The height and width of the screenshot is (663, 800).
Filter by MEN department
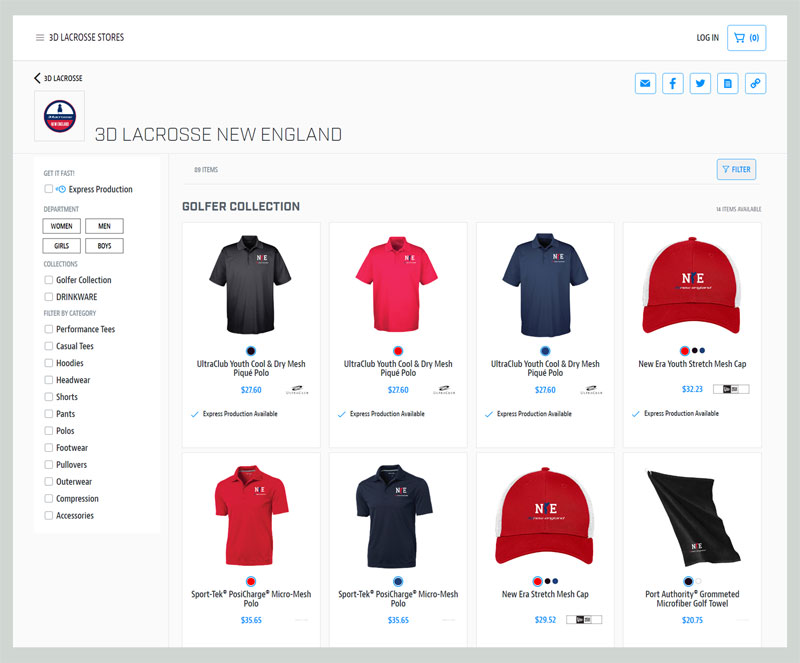point(104,226)
